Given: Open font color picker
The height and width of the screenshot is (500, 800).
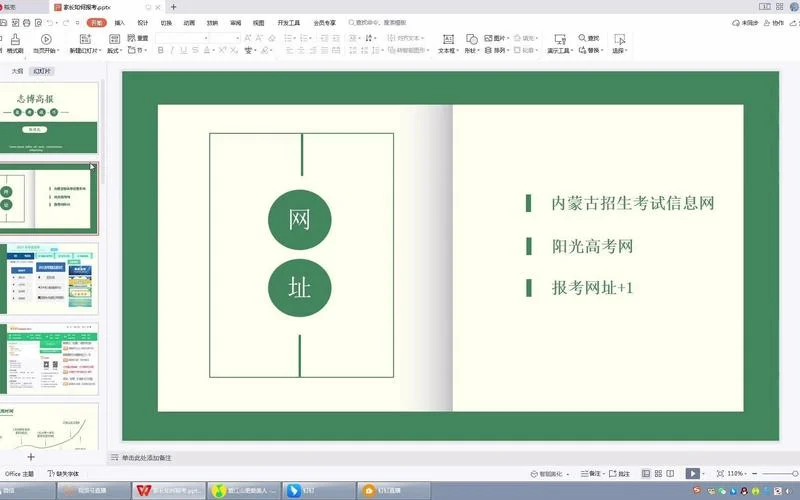Looking at the screenshot, I should tap(208, 50).
